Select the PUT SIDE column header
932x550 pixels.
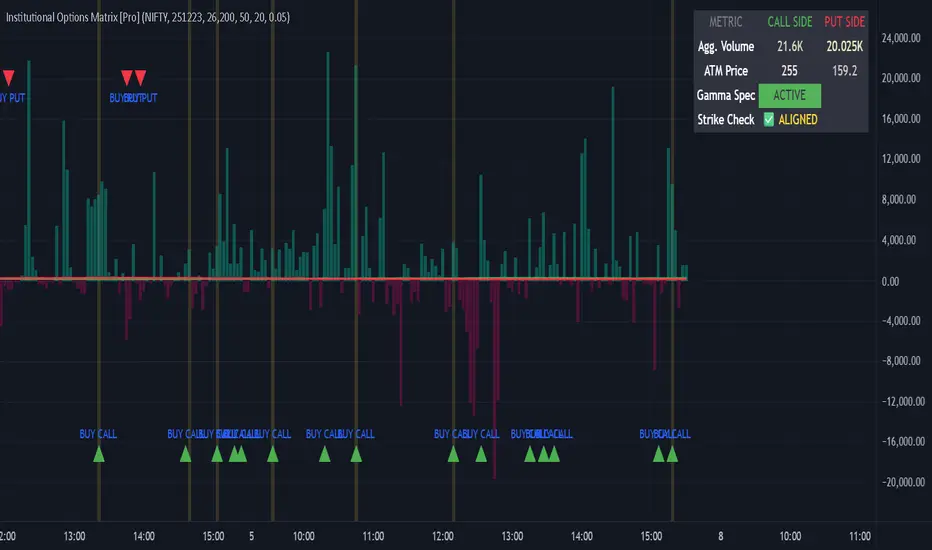pos(845,22)
